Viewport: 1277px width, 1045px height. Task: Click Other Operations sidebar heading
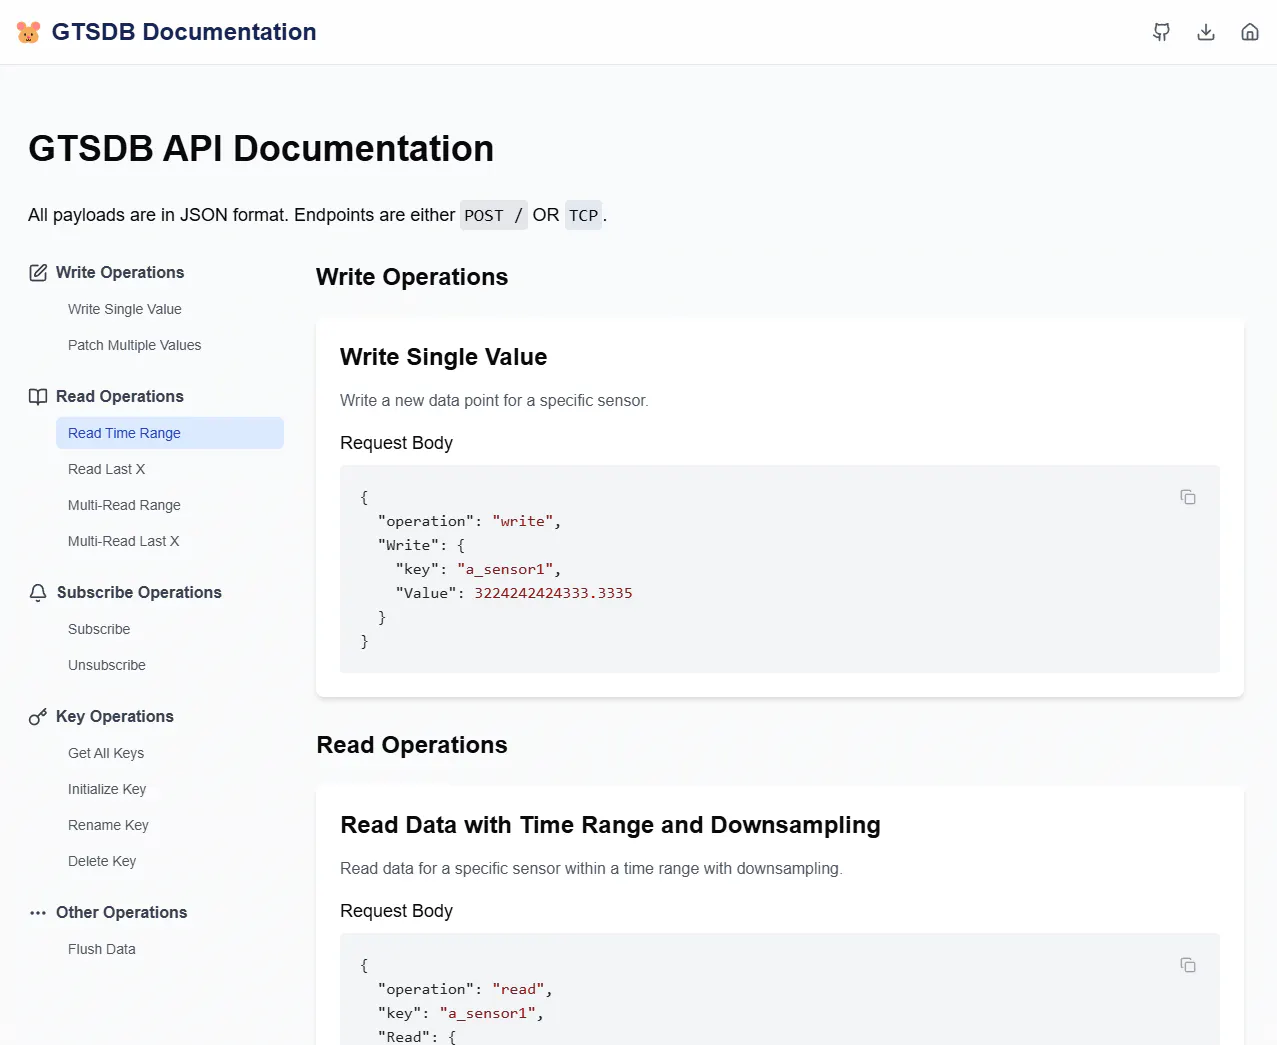pos(122,913)
